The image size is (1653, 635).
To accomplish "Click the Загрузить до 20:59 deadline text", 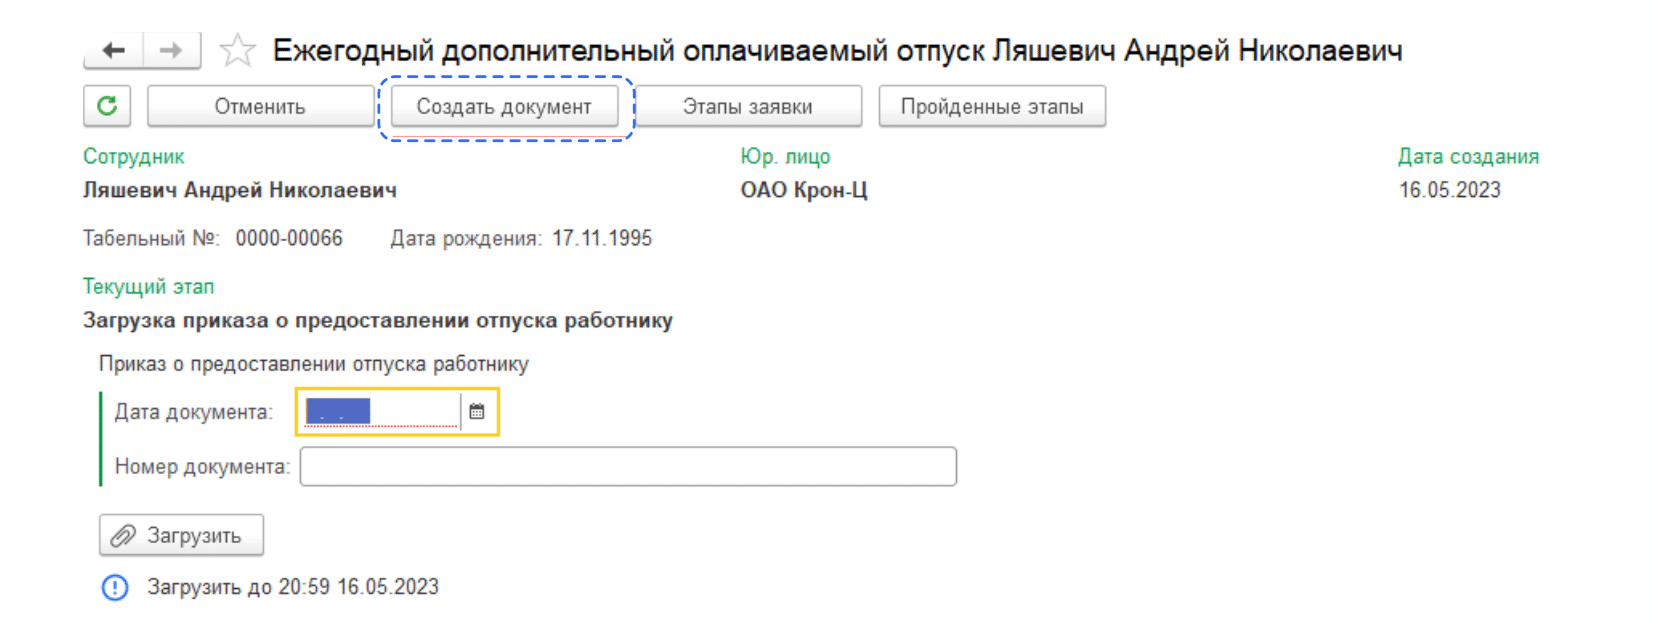I will (x=293, y=587).
